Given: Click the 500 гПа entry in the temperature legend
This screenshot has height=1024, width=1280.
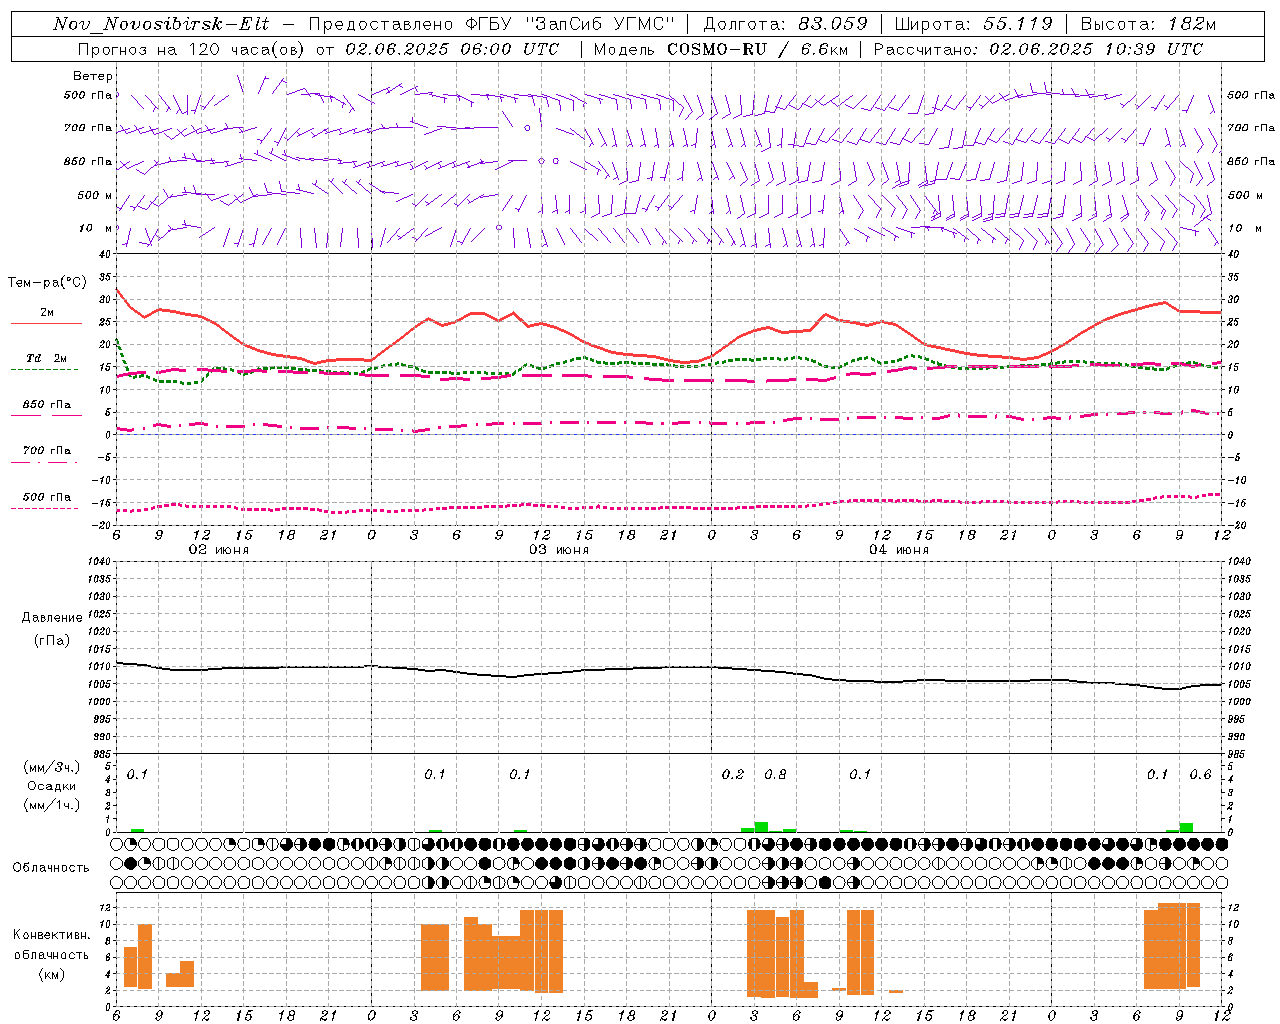Looking at the screenshot, I should pos(47,497).
